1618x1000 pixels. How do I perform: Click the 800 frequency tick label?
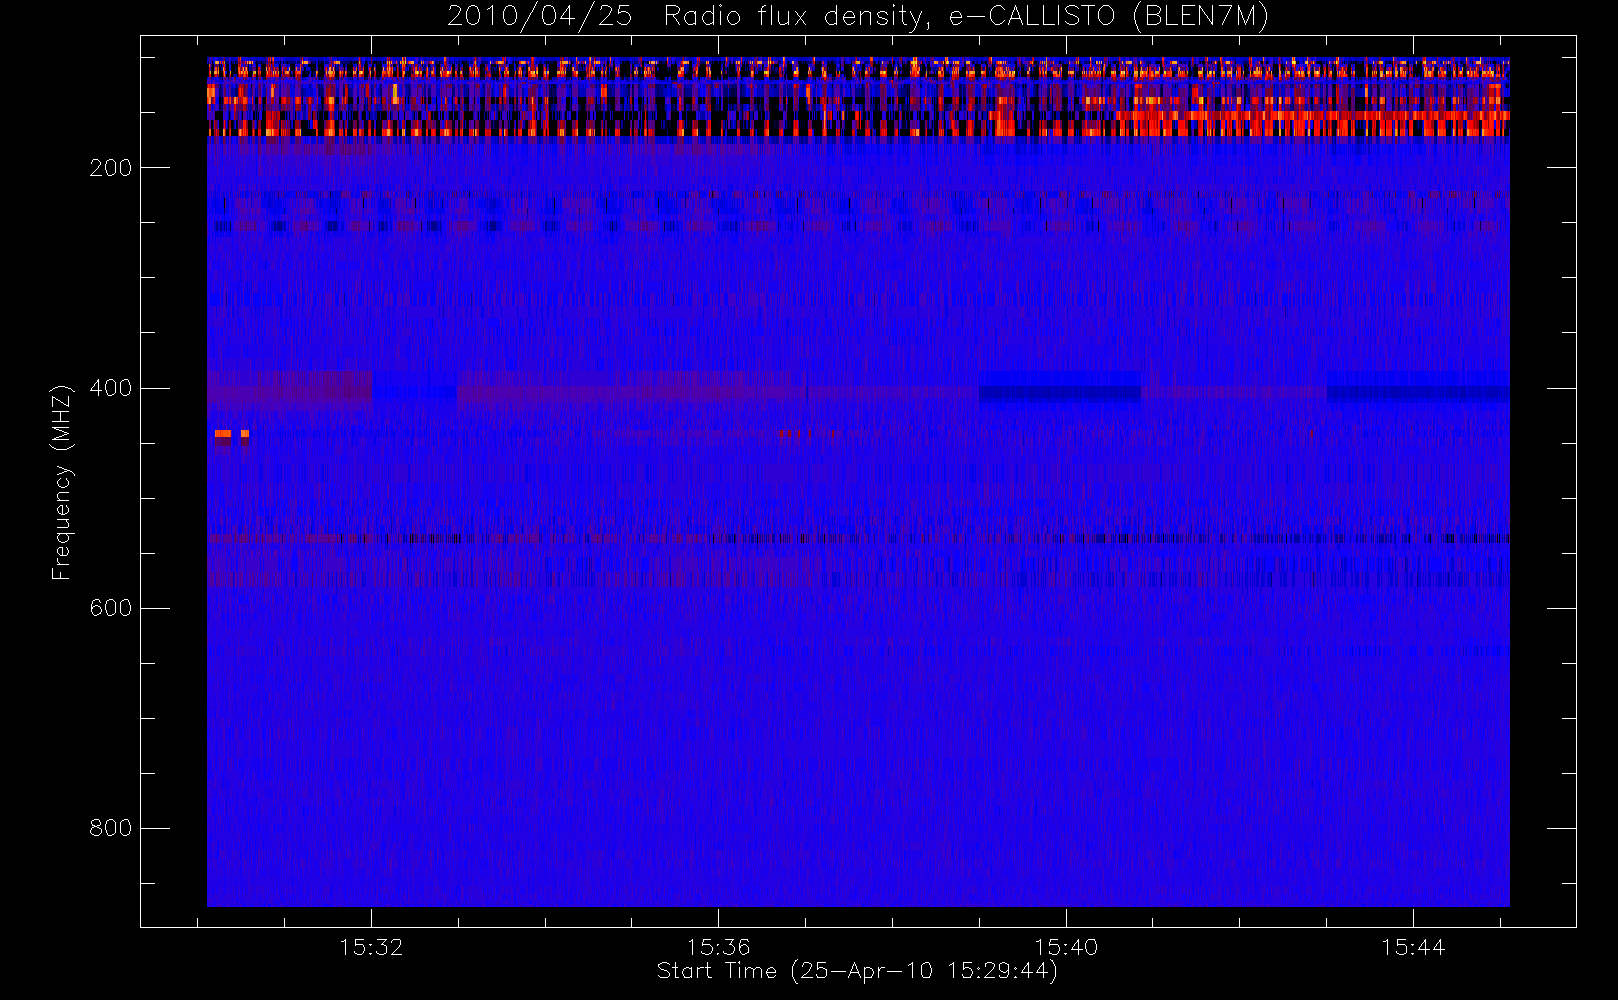[x=111, y=828]
